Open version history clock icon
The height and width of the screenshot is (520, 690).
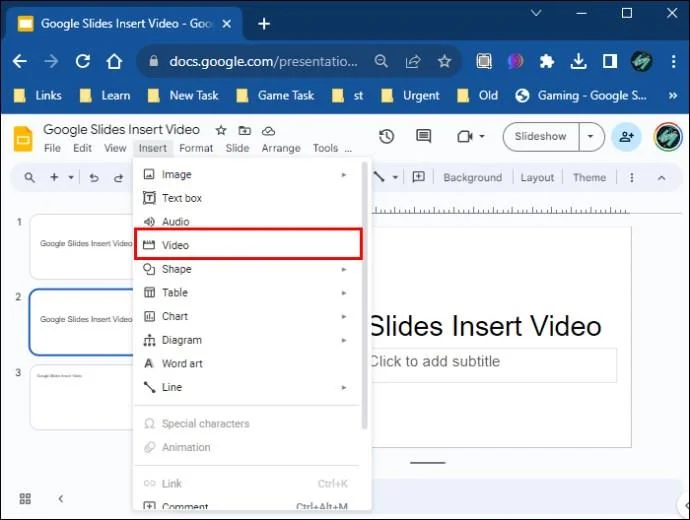(x=386, y=137)
